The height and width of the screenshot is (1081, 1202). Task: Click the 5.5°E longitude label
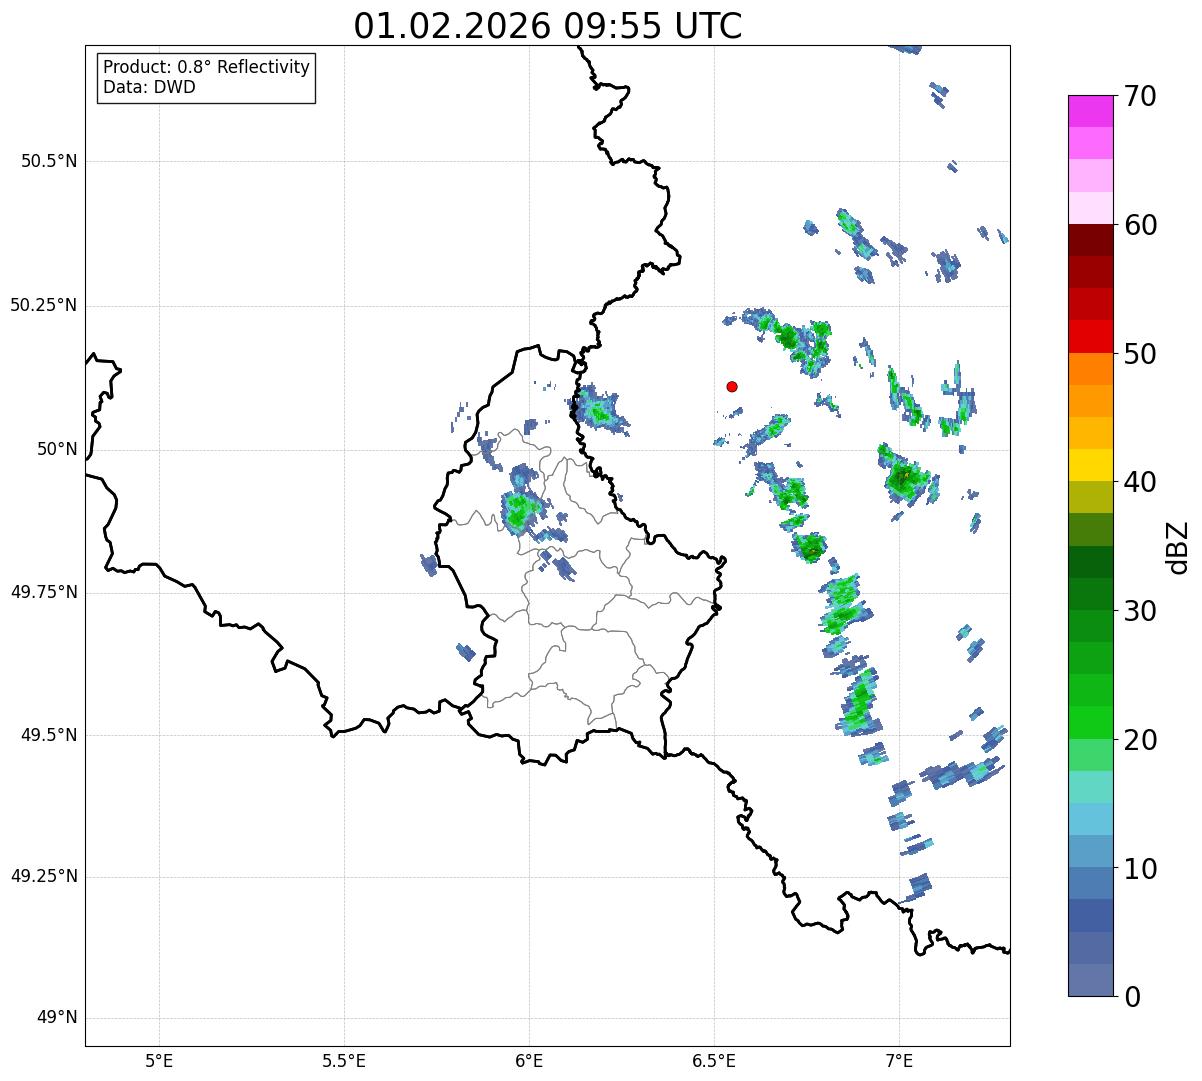(344, 1061)
